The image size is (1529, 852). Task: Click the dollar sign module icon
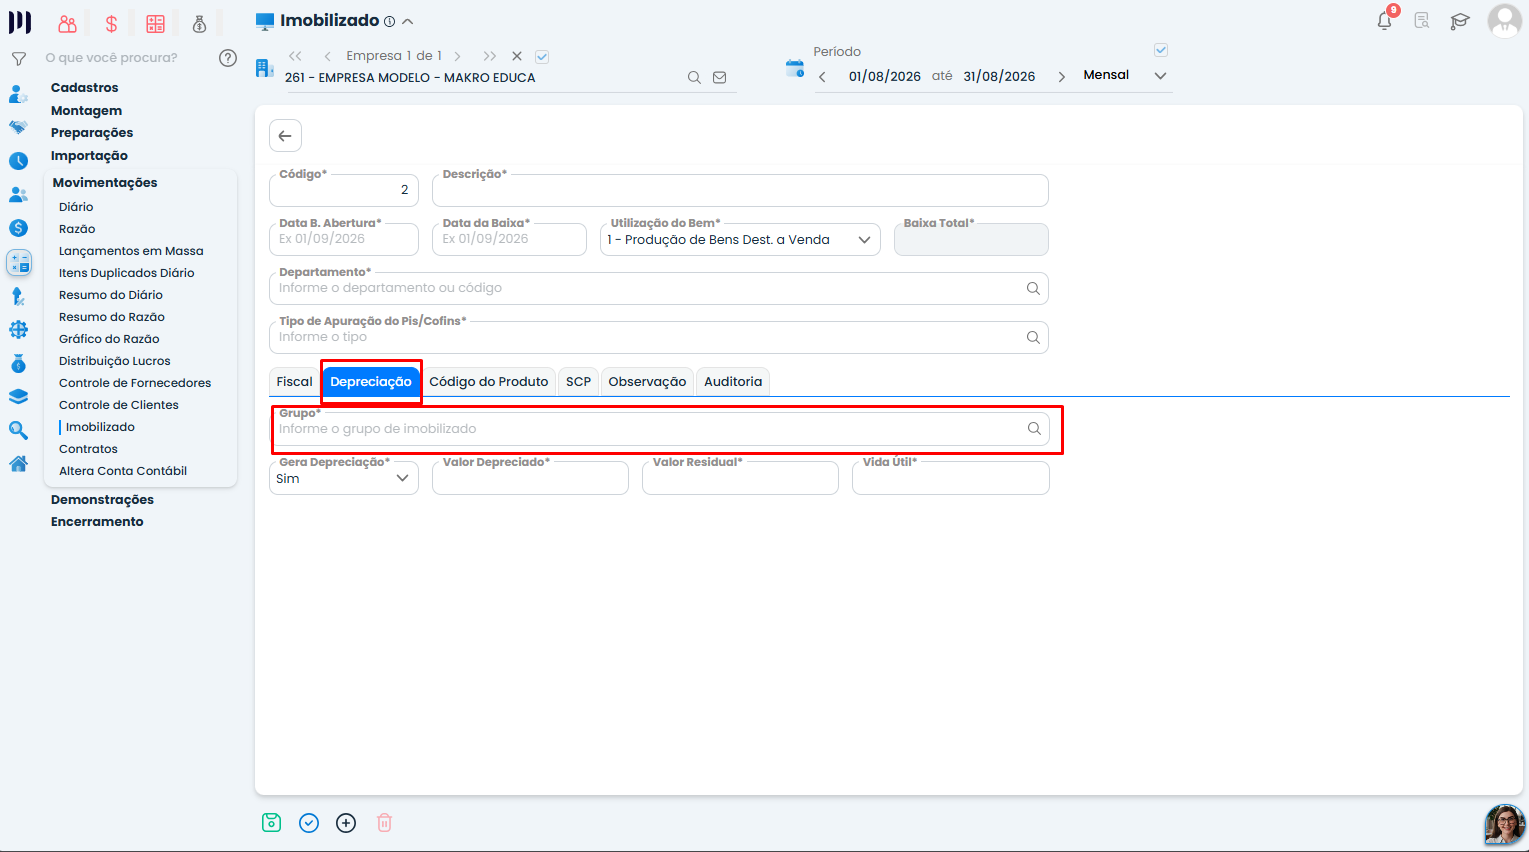point(111,24)
